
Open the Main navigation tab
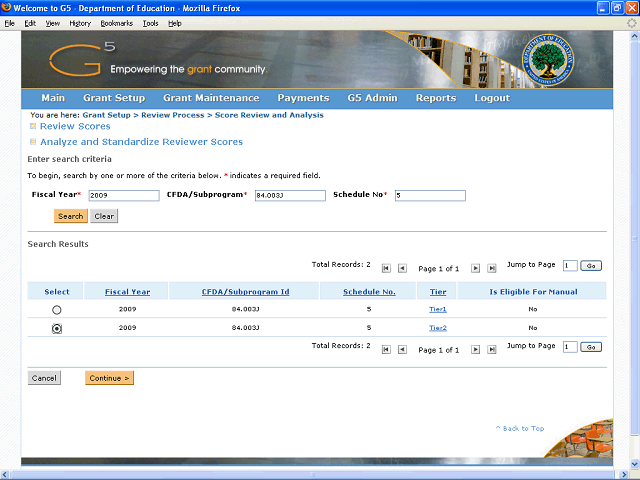(53, 98)
